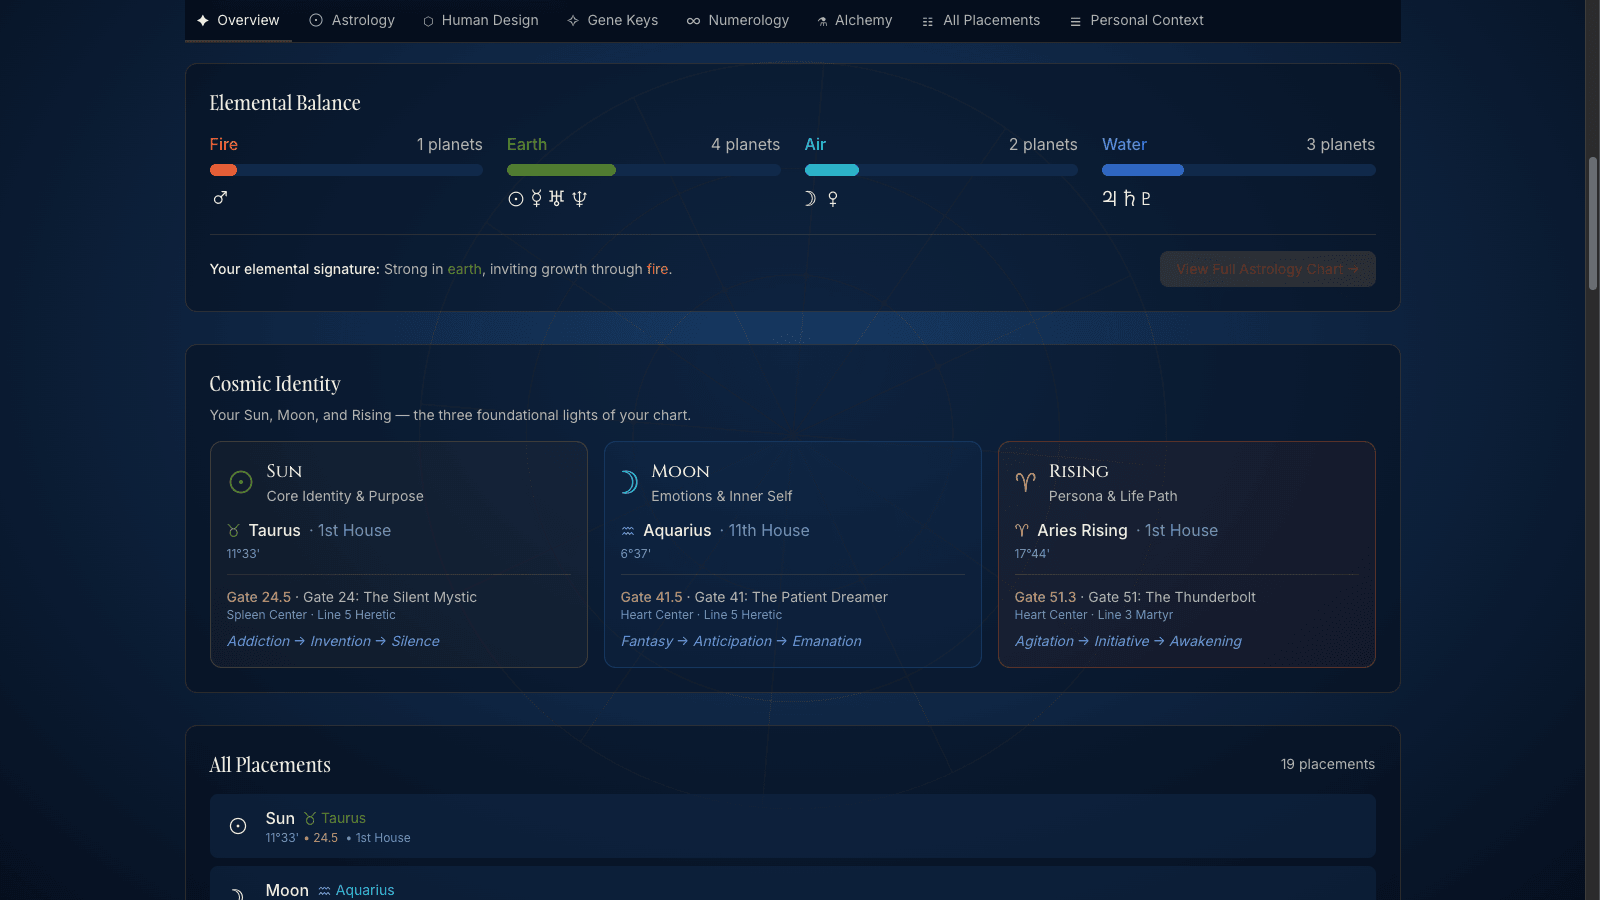Click the Fire element progress bar
Image resolution: width=1600 pixels, height=900 pixels.
point(346,170)
